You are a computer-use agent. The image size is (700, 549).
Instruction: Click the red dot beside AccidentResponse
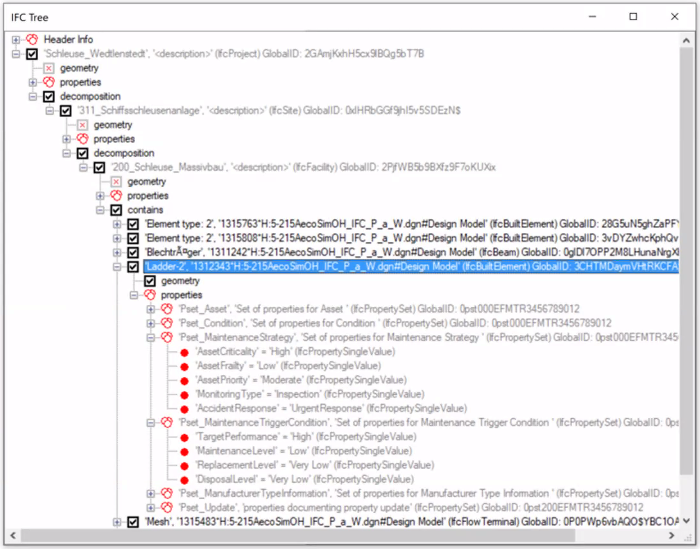click(184, 409)
